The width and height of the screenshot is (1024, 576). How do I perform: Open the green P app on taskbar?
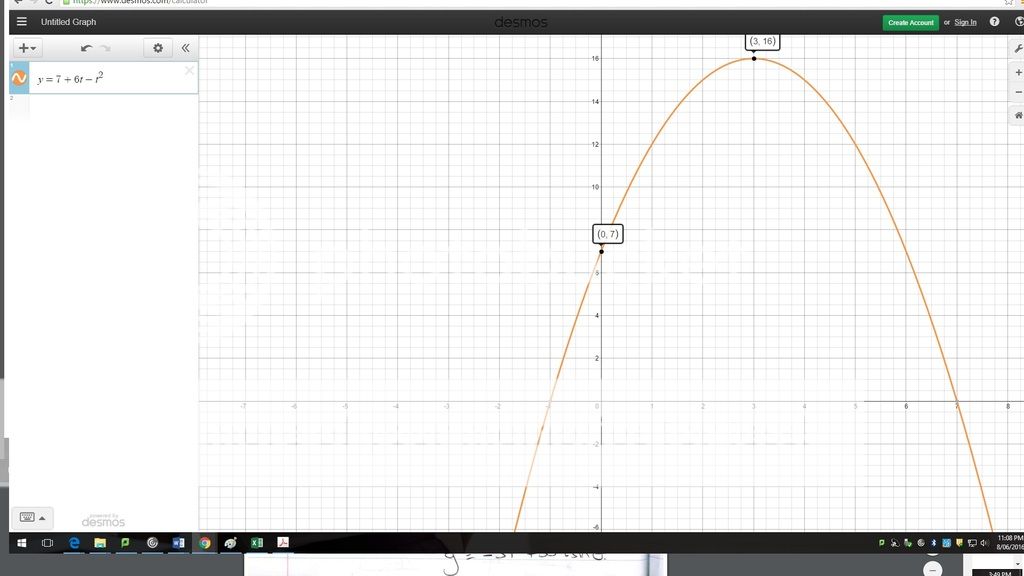tap(125, 543)
